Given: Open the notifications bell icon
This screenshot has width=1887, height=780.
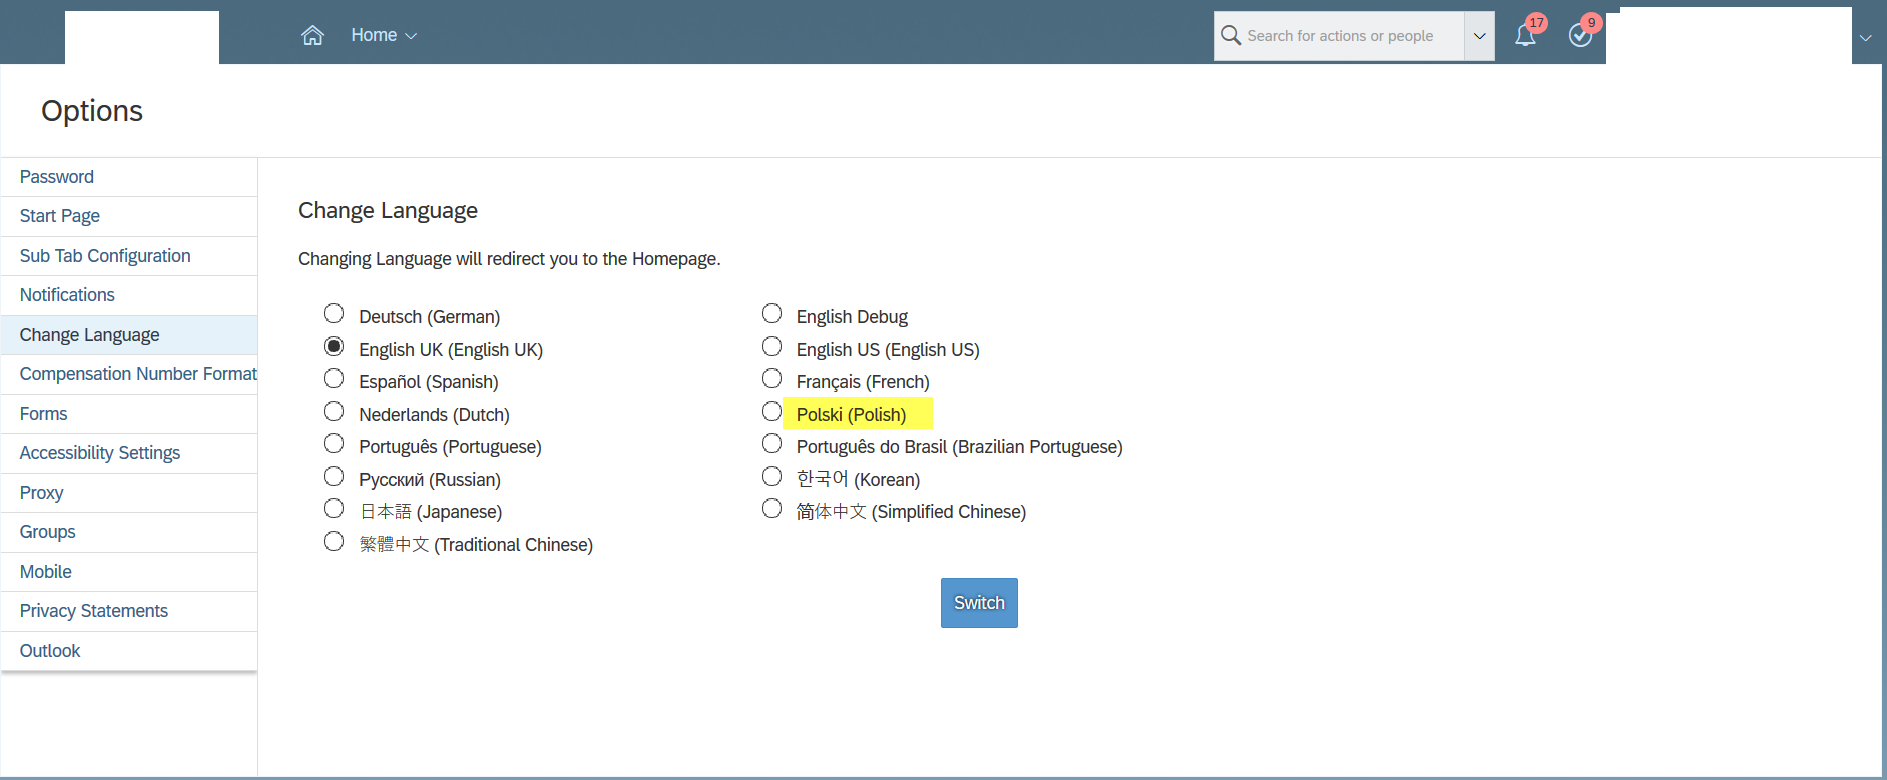Looking at the screenshot, I should point(1525,35).
